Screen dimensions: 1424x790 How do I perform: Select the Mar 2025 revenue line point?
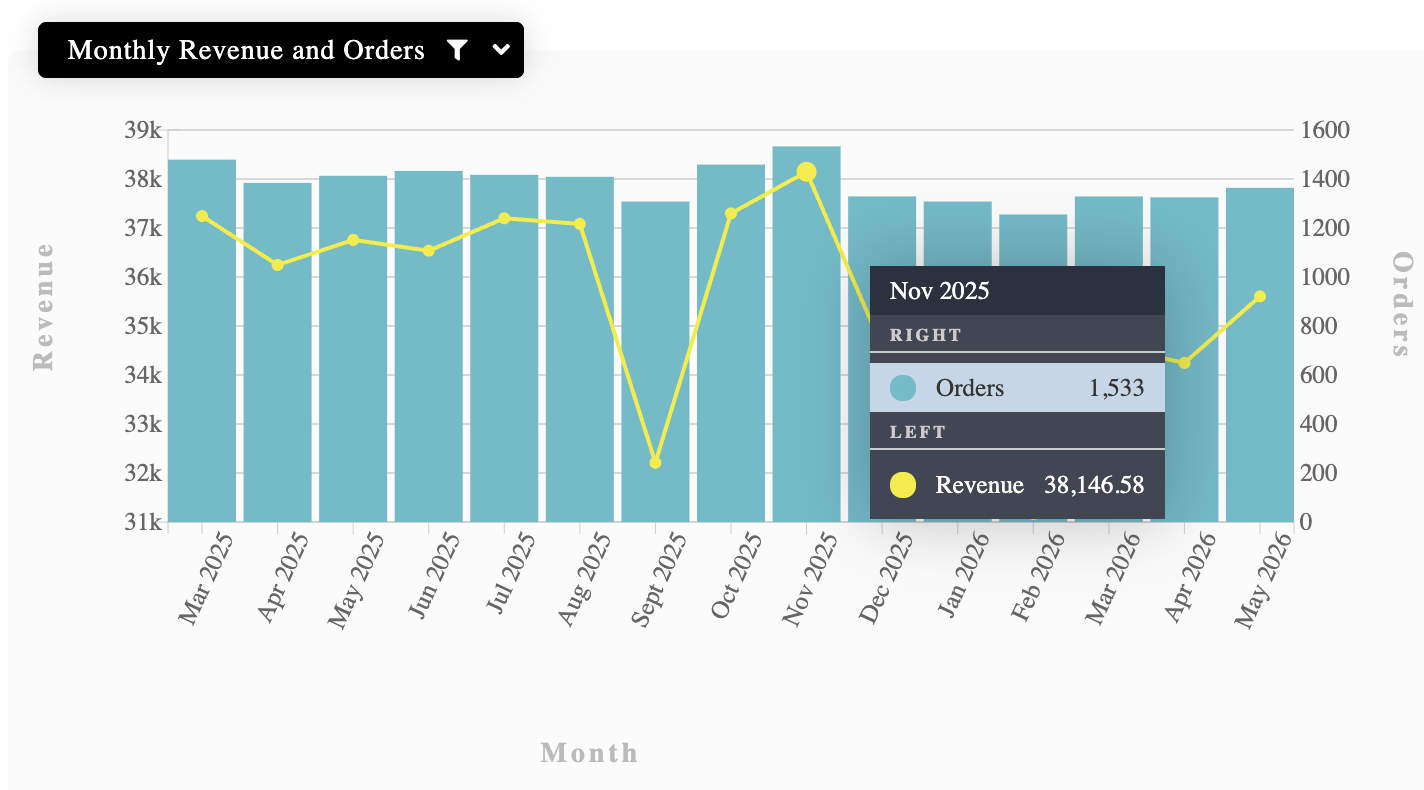point(202,216)
